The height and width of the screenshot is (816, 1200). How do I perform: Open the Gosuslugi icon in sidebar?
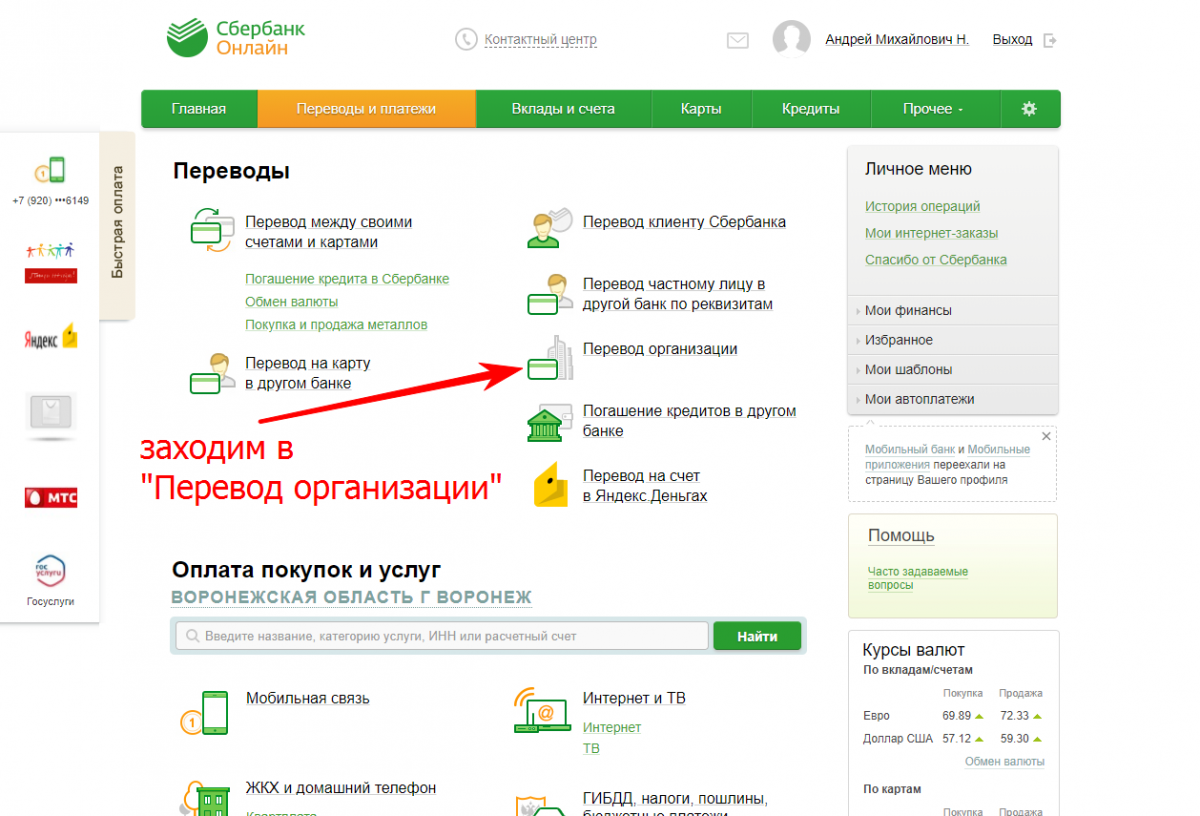pyautogui.click(x=50, y=573)
